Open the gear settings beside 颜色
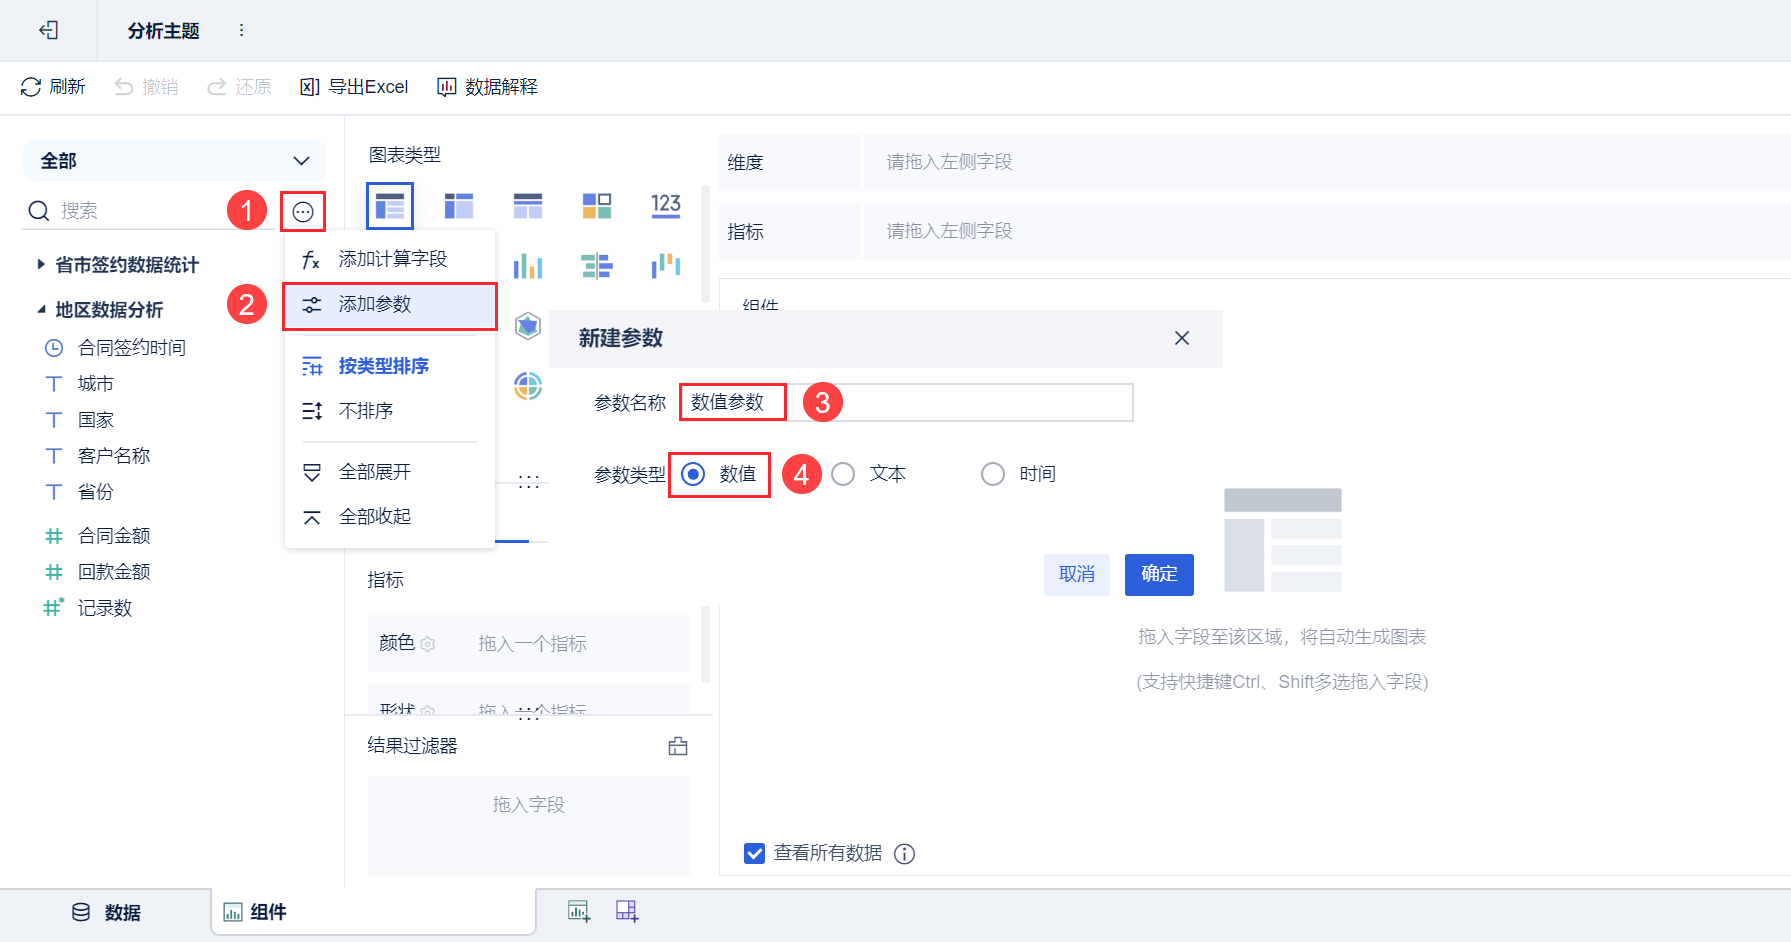This screenshot has width=1791, height=942. 428,644
